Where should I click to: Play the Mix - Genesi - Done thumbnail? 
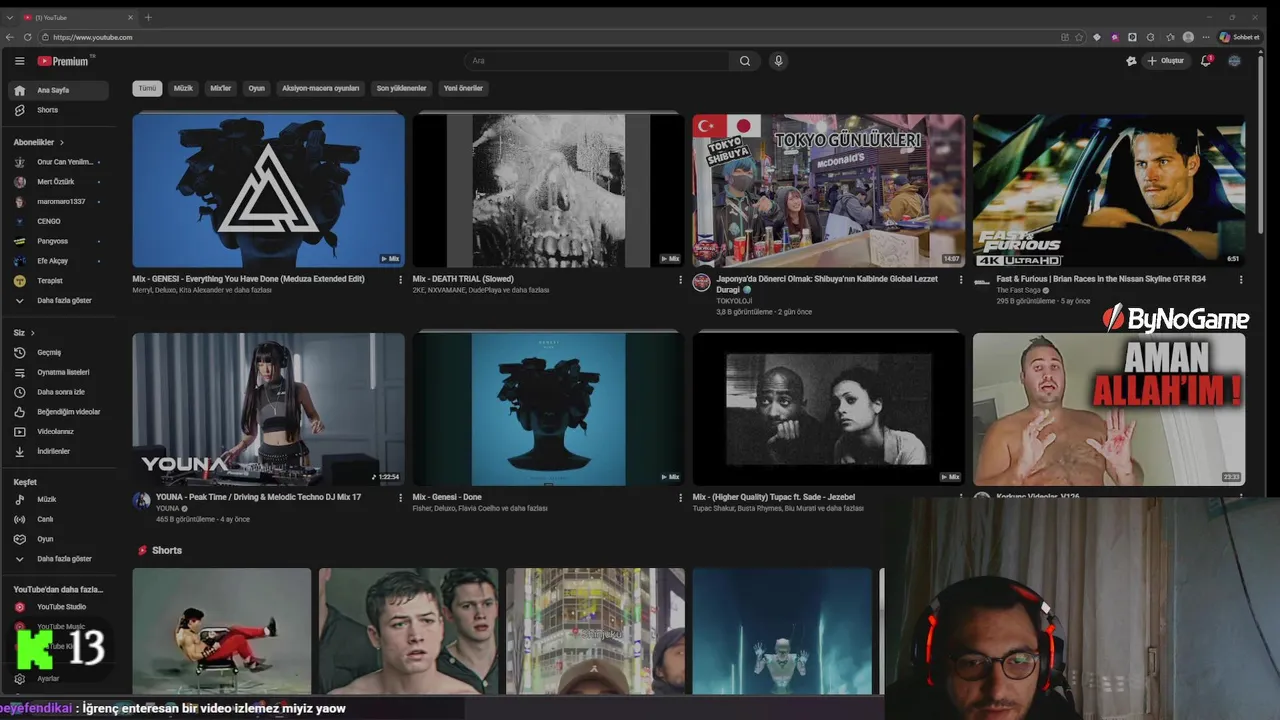tap(548, 409)
